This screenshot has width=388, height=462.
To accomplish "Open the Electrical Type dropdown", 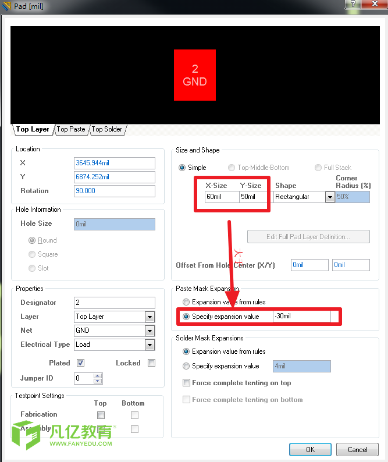I will 150,345.
